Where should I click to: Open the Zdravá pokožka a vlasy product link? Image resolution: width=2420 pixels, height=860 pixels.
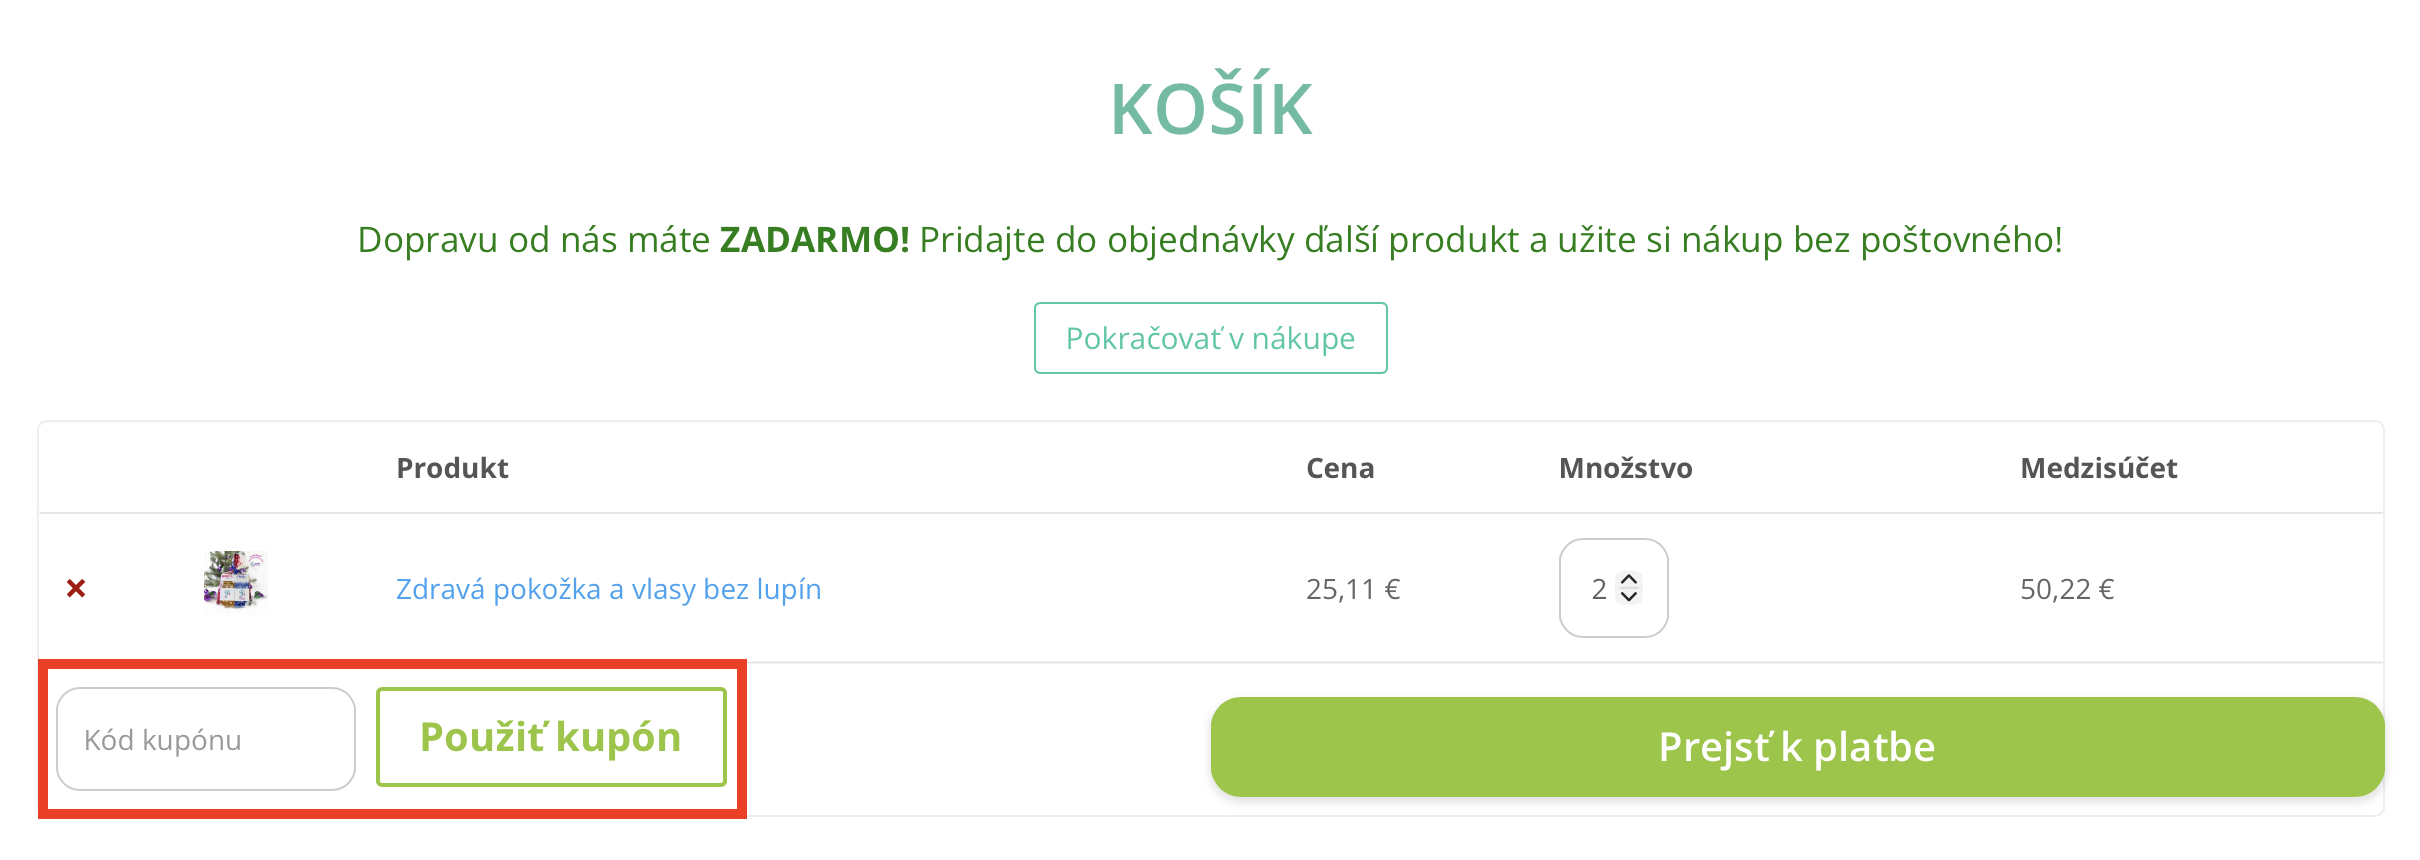(608, 589)
